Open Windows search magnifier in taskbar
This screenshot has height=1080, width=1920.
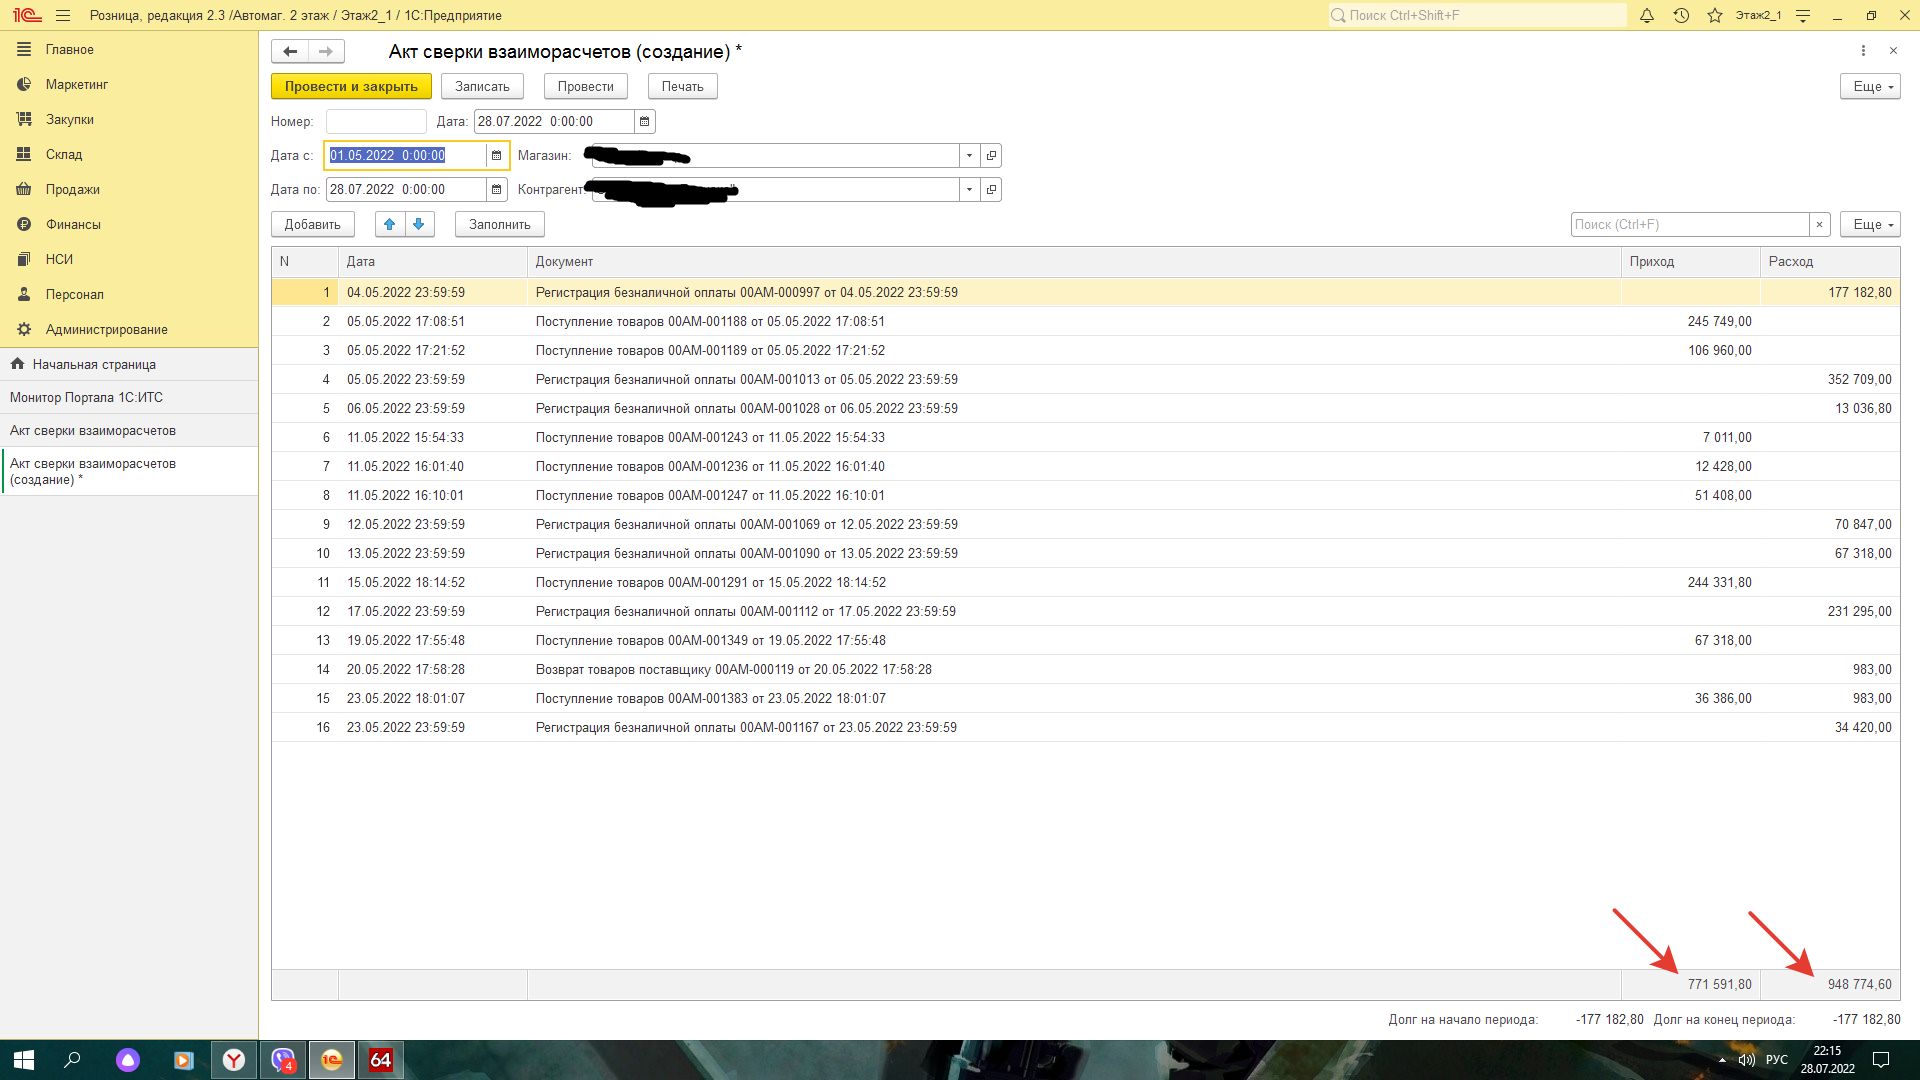point(72,1060)
